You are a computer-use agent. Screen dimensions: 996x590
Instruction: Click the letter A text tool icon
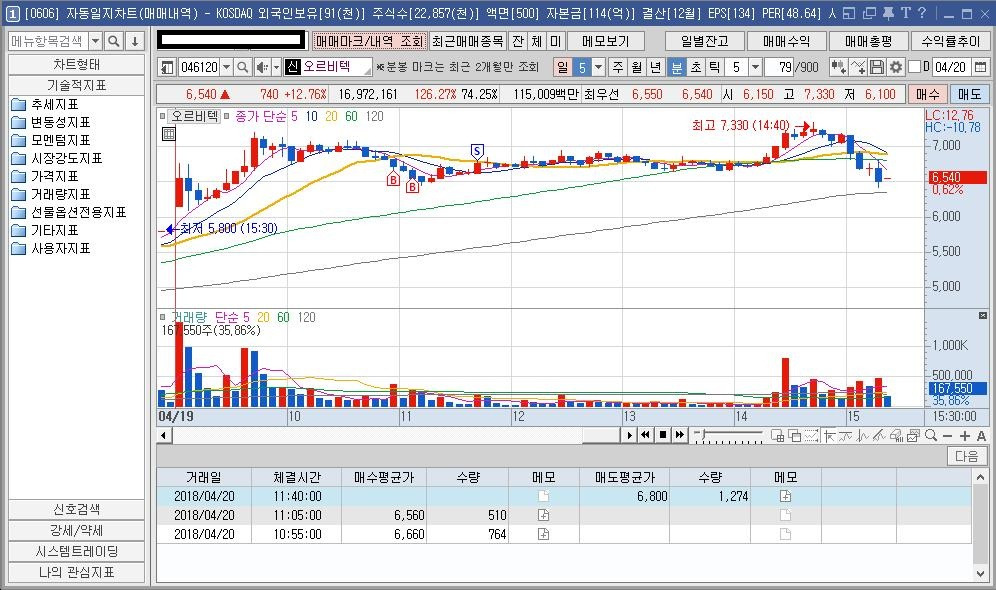(981, 436)
